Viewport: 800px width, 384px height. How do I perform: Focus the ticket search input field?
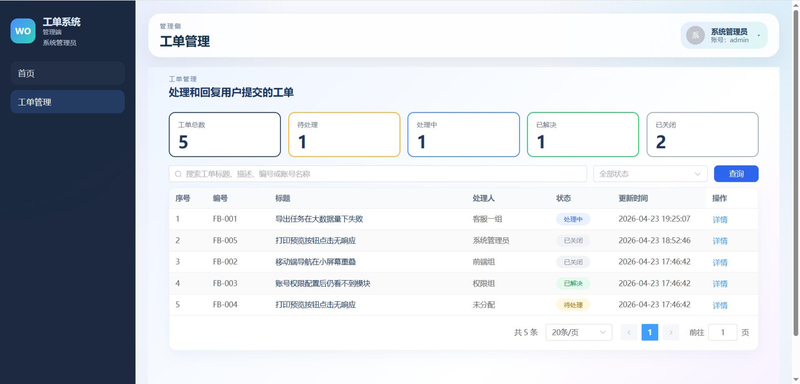[378, 174]
